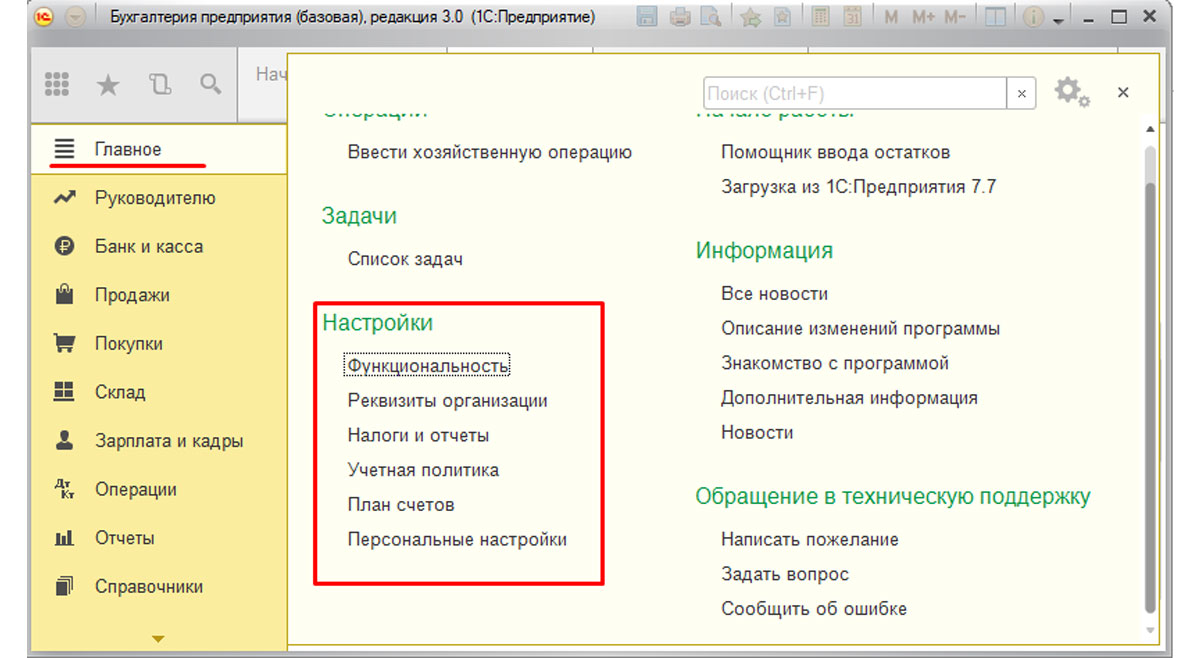Viewport: 1200px width, 658px height.
Task: Click the Склад boxes icon
Action: tap(64, 392)
